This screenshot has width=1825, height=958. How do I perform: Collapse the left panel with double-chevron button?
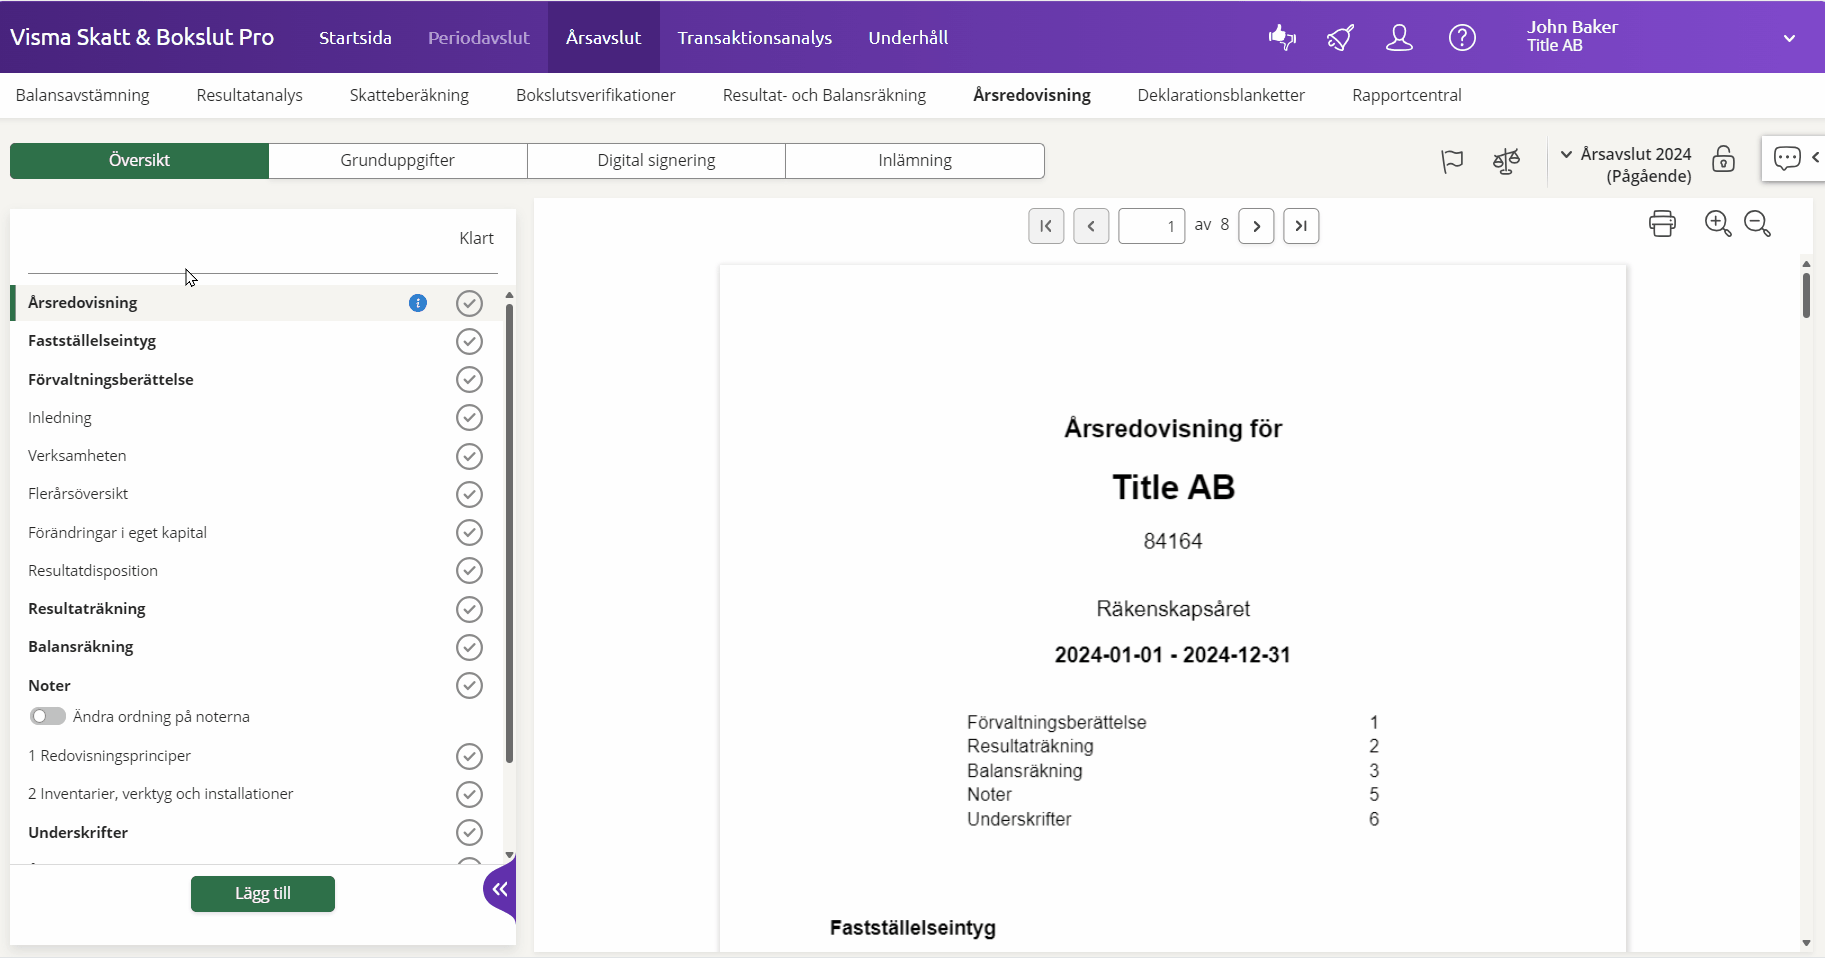[500, 889]
